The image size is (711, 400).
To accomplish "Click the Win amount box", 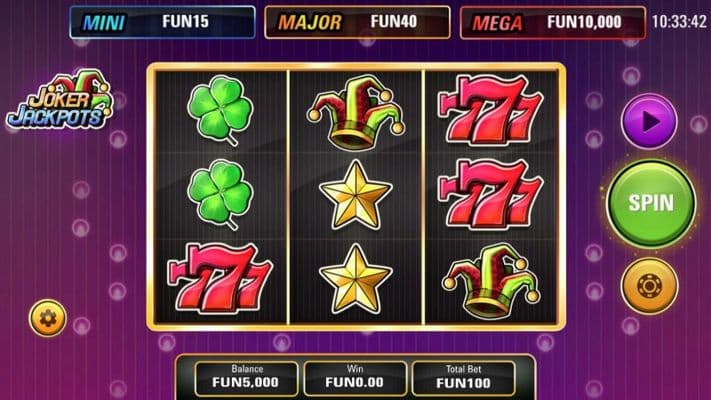I will (x=355, y=378).
